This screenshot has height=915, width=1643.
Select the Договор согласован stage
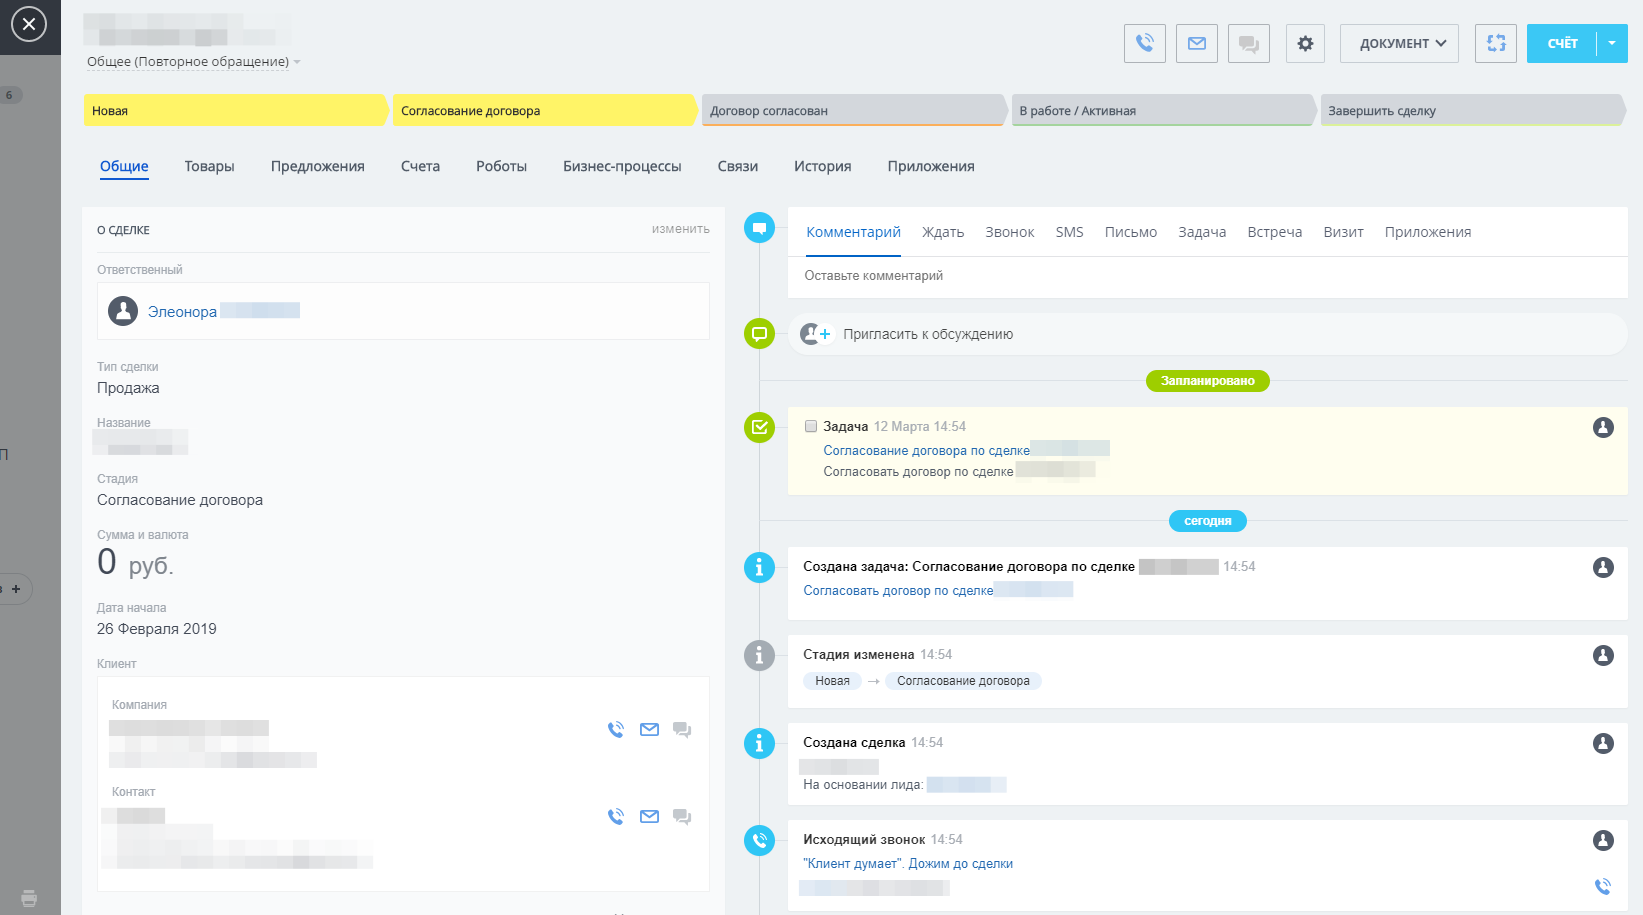point(854,110)
